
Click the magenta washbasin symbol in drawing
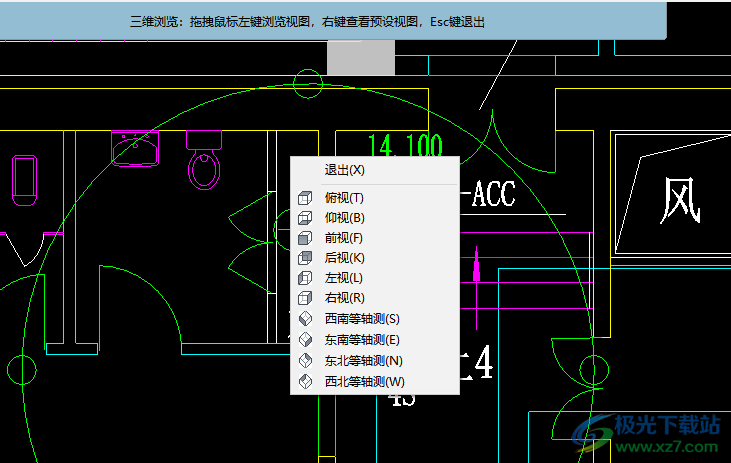(x=135, y=149)
